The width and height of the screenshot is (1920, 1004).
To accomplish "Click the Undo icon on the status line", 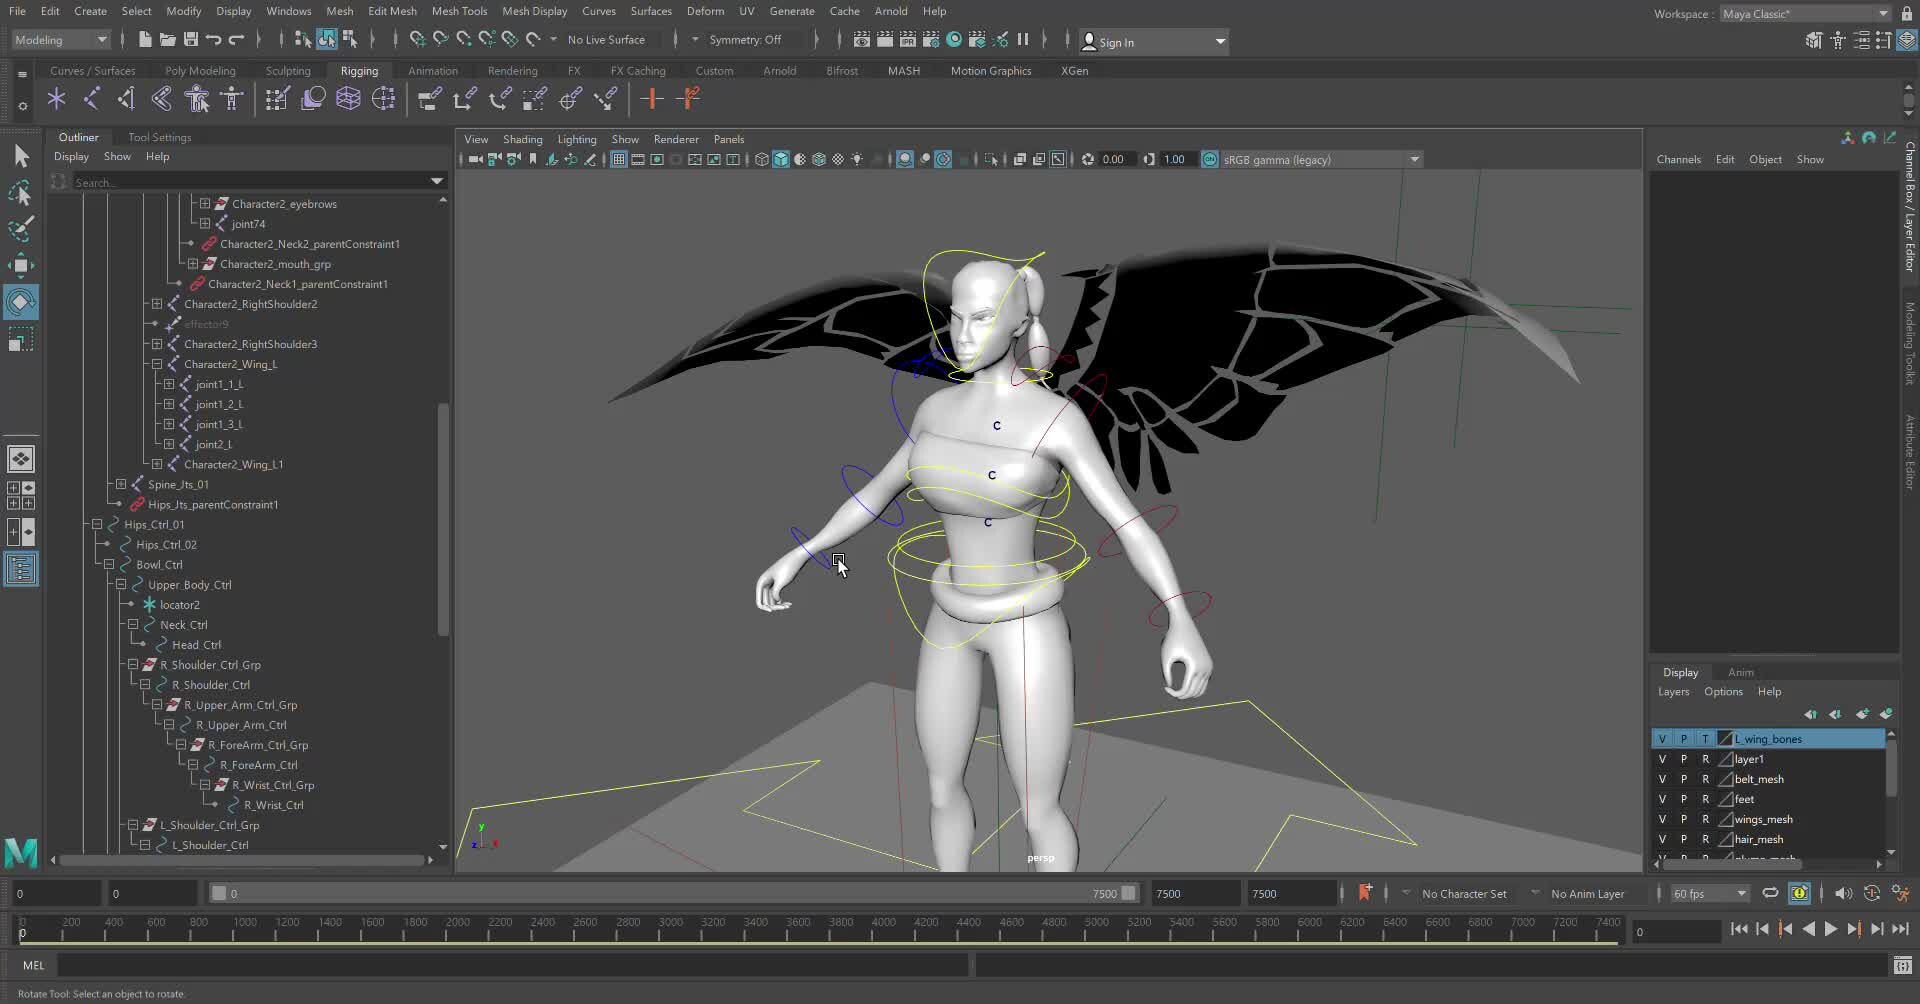I will click(213, 39).
